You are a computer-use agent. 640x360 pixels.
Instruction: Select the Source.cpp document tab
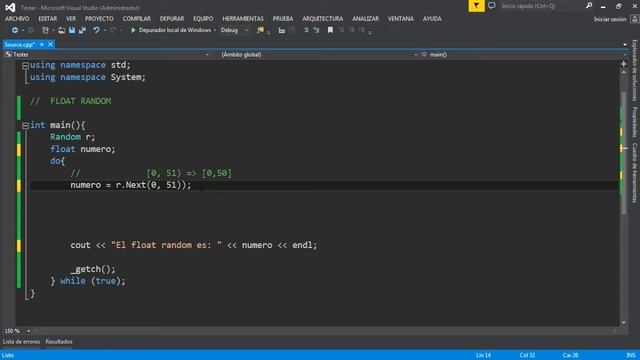(x=20, y=44)
